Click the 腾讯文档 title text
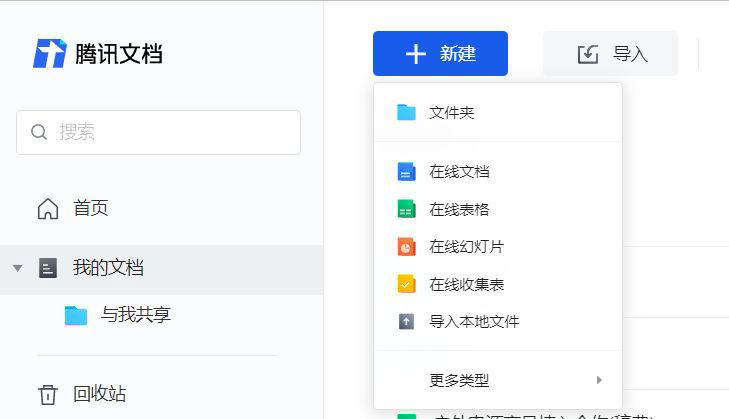Image resolution: width=729 pixels, height=419 pixels. pyautogui.click(x=119, y=54)
